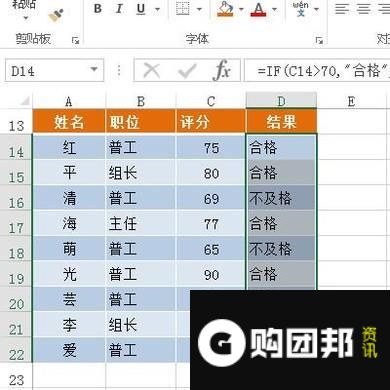Image resolution: width=390 pixels, height=390 pixels.
Task: Select column A header
Action: coord(69,101)
